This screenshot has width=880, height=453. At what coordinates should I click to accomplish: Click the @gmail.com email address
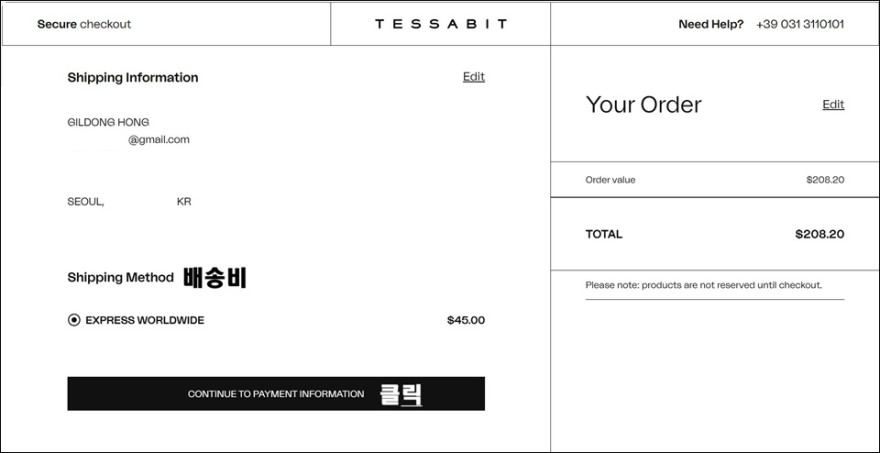(159, 140)
